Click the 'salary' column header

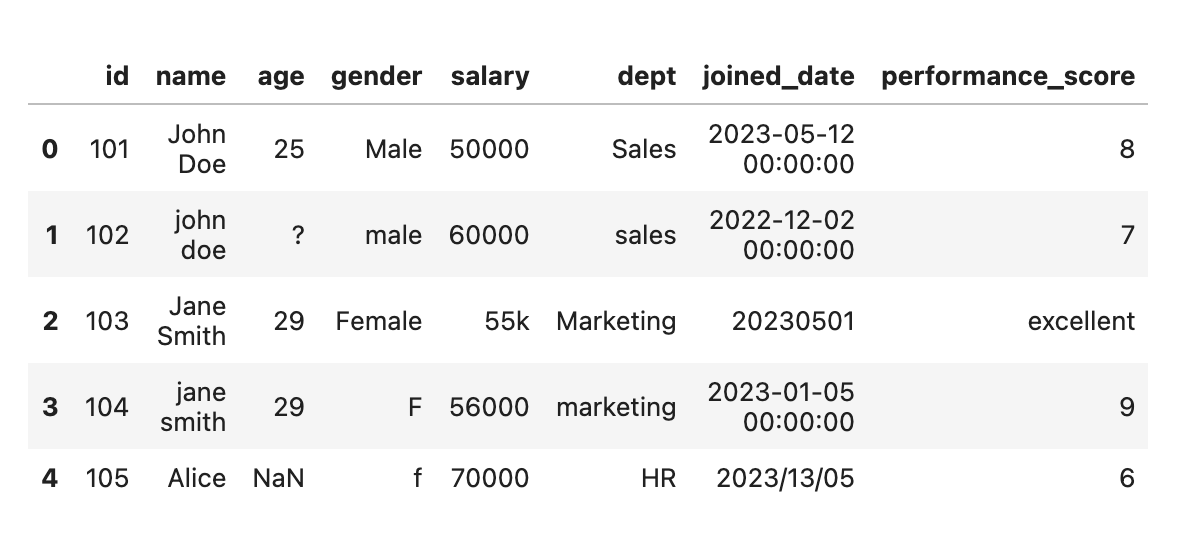click(490, 77)
